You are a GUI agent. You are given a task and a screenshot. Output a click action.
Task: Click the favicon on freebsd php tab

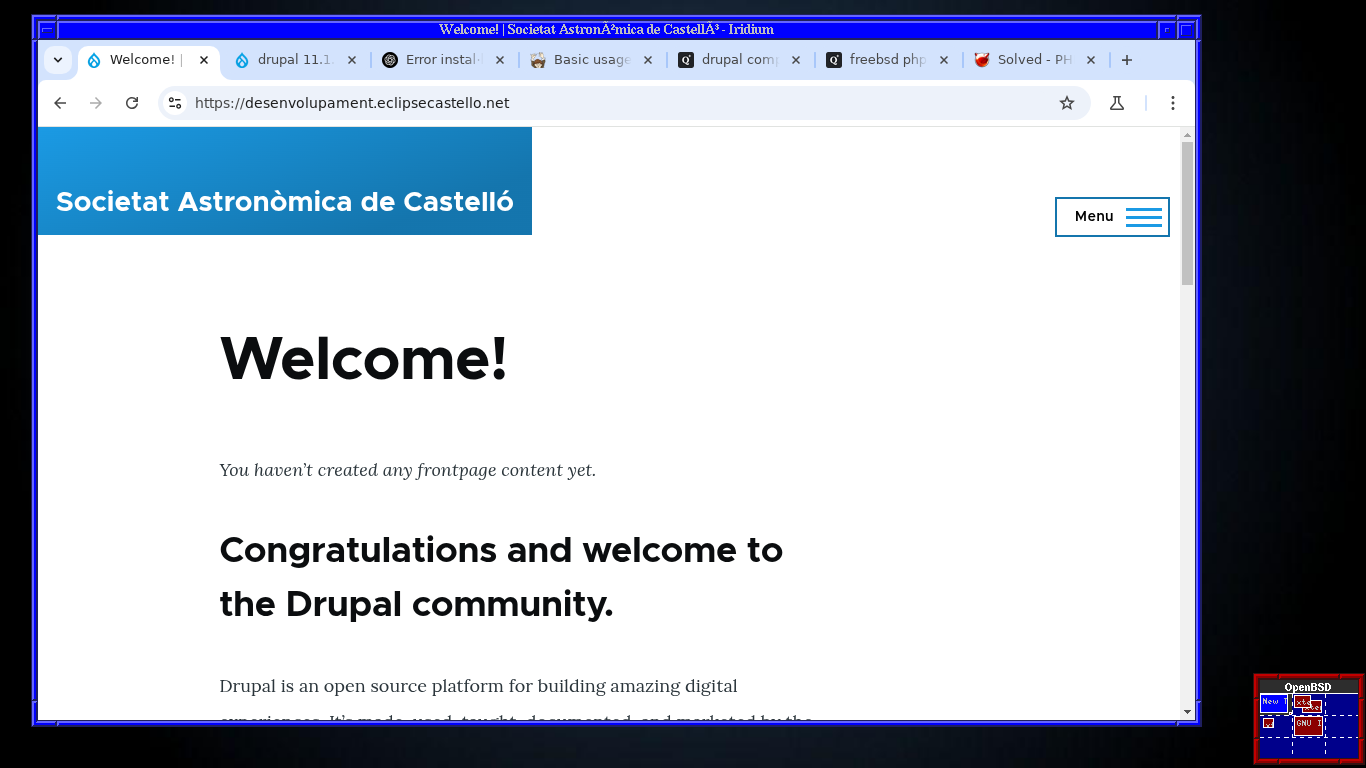click(x=834, y=60)
